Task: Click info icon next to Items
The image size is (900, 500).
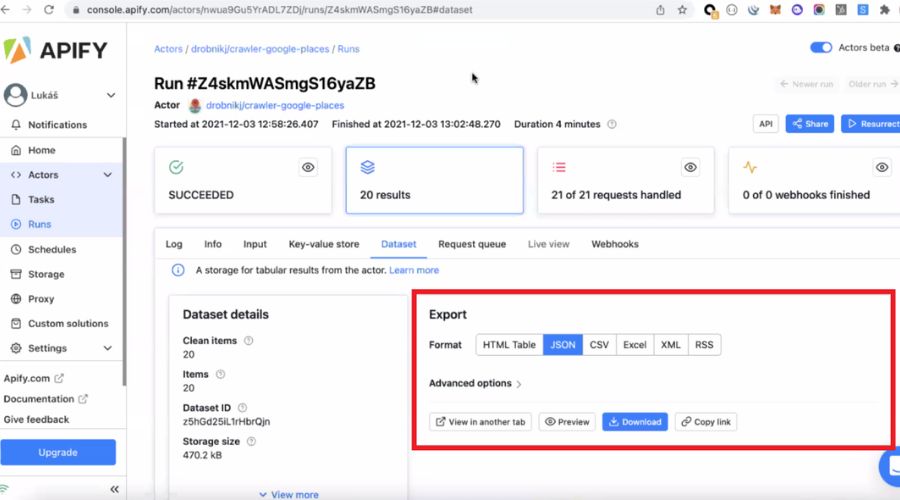Action: (x=220, y=374)
